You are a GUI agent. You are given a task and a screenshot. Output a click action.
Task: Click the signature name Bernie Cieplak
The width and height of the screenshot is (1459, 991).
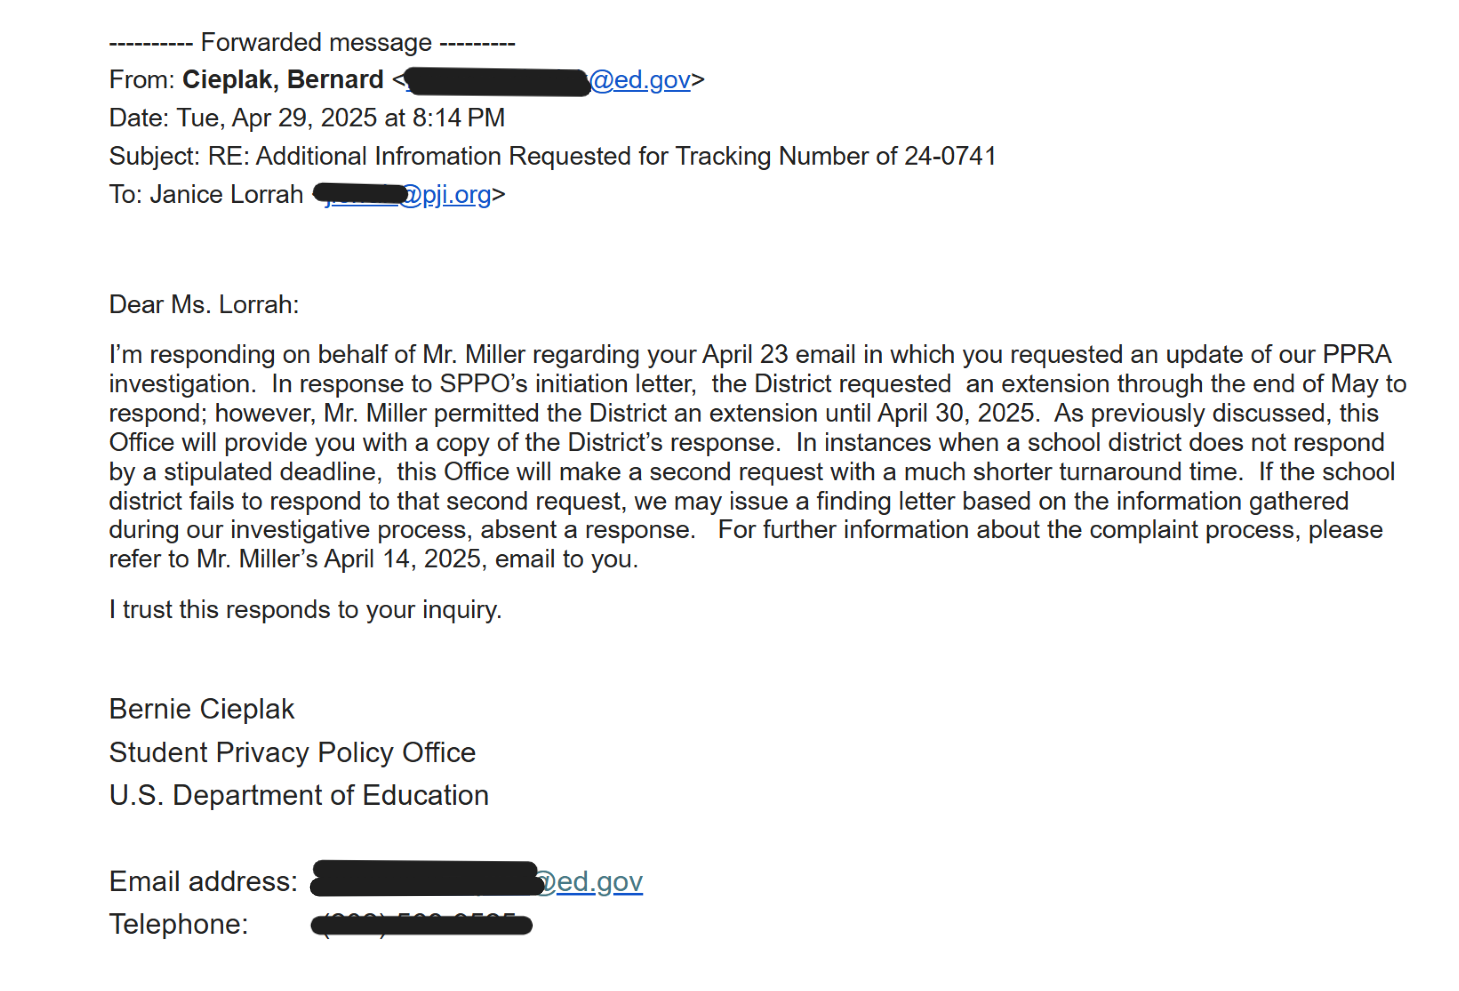202,709
